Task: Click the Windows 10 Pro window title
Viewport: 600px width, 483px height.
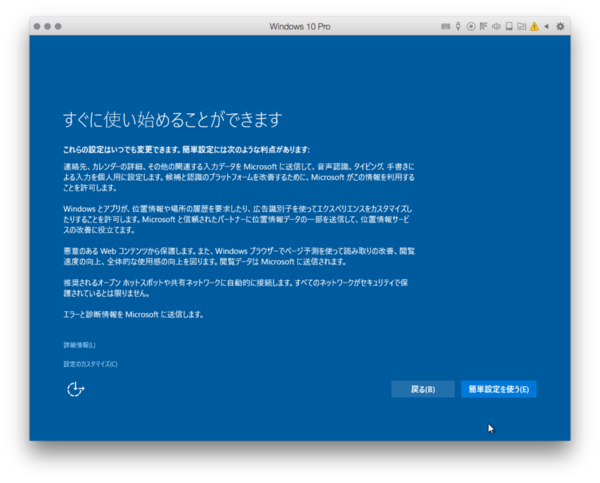Action: coord(300,26)
